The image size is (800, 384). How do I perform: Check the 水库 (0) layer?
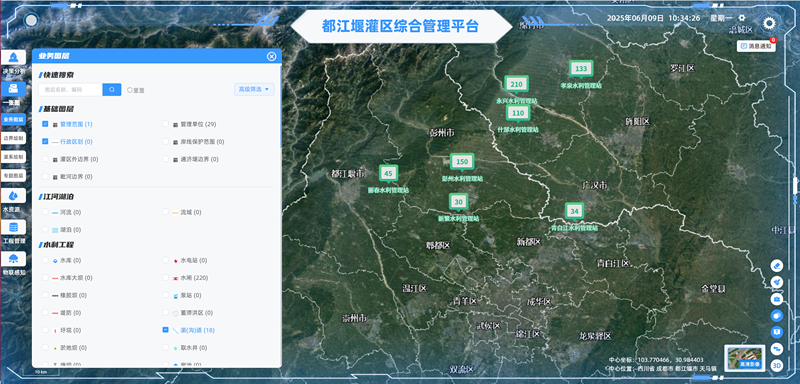click(45, 260)
